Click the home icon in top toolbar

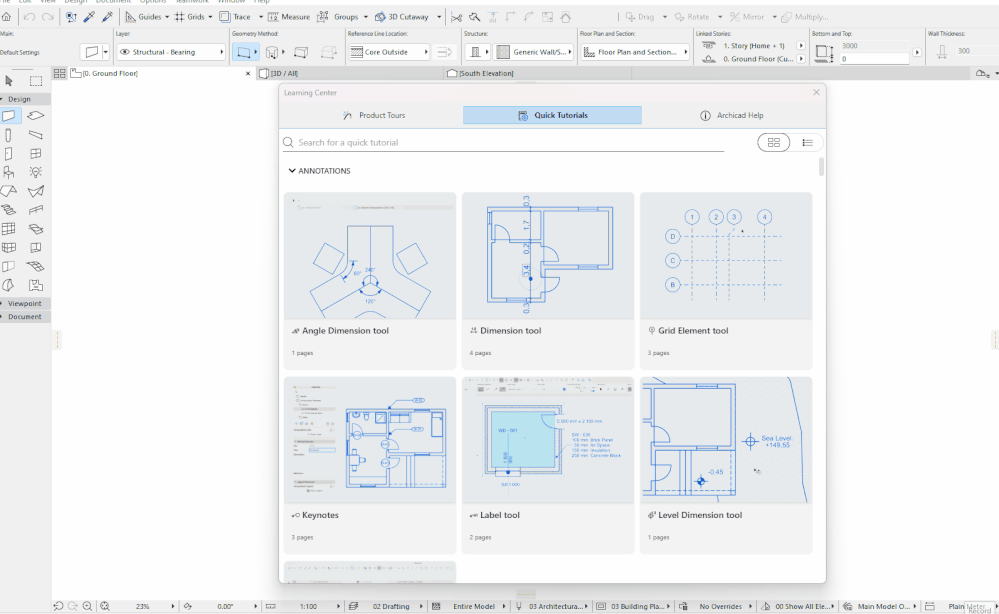tap(6, 17)
